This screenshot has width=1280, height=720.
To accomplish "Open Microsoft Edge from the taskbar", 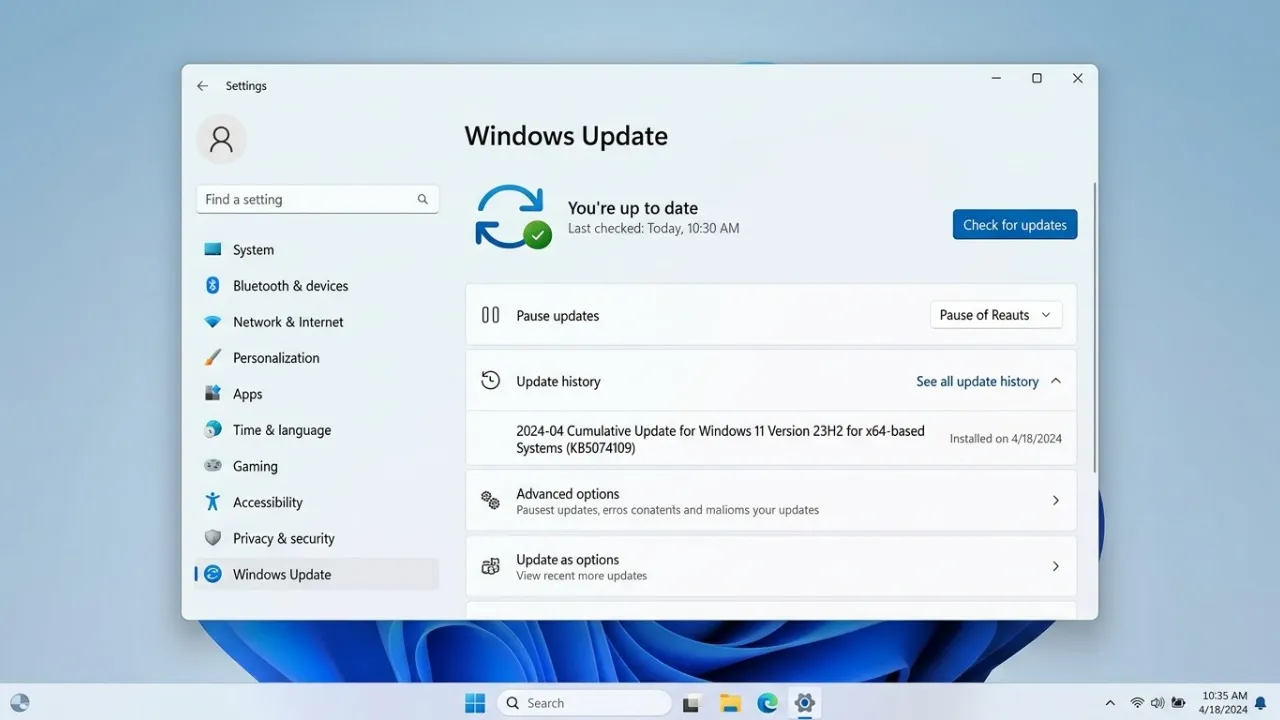I will (767, 703).
